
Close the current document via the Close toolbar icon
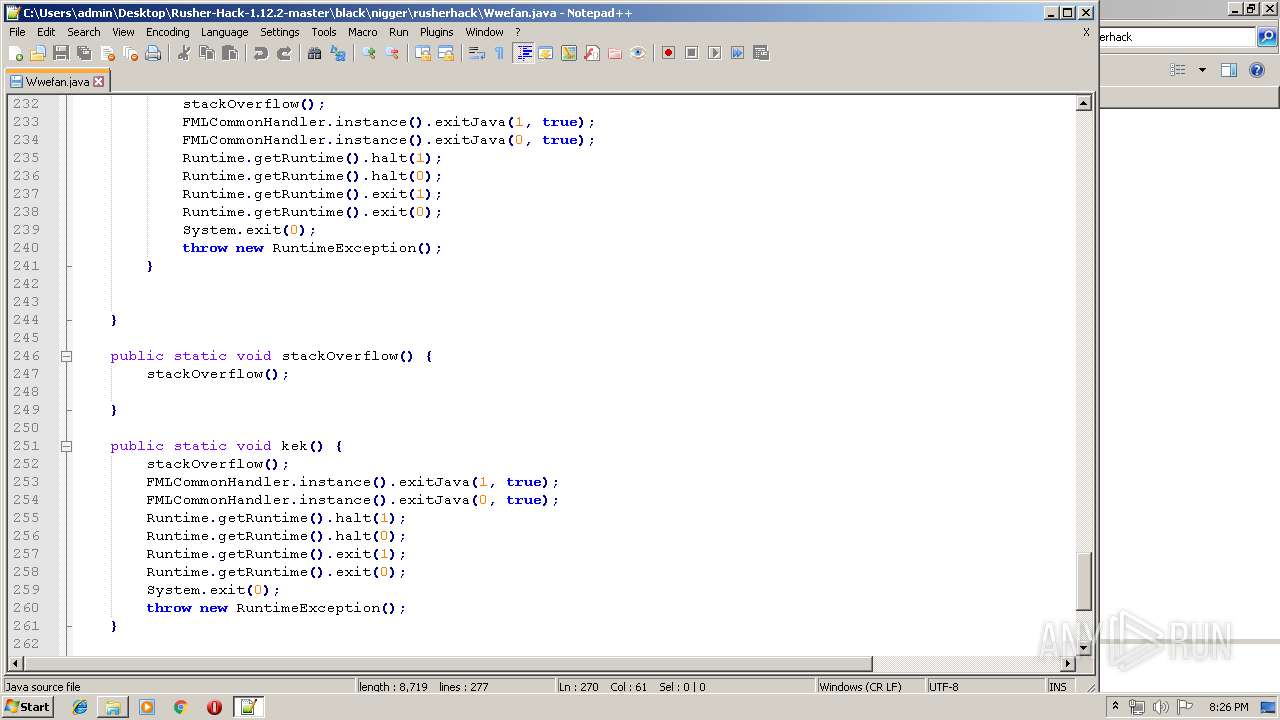click(x=107, y=53)
